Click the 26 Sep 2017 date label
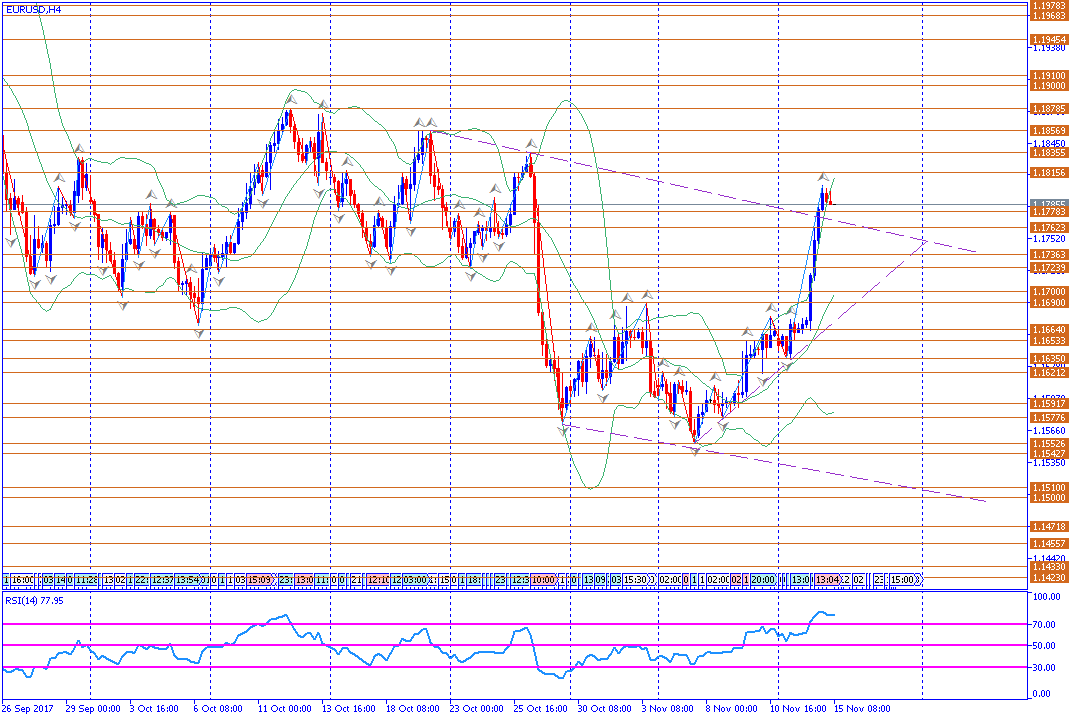 pos(30,708)
